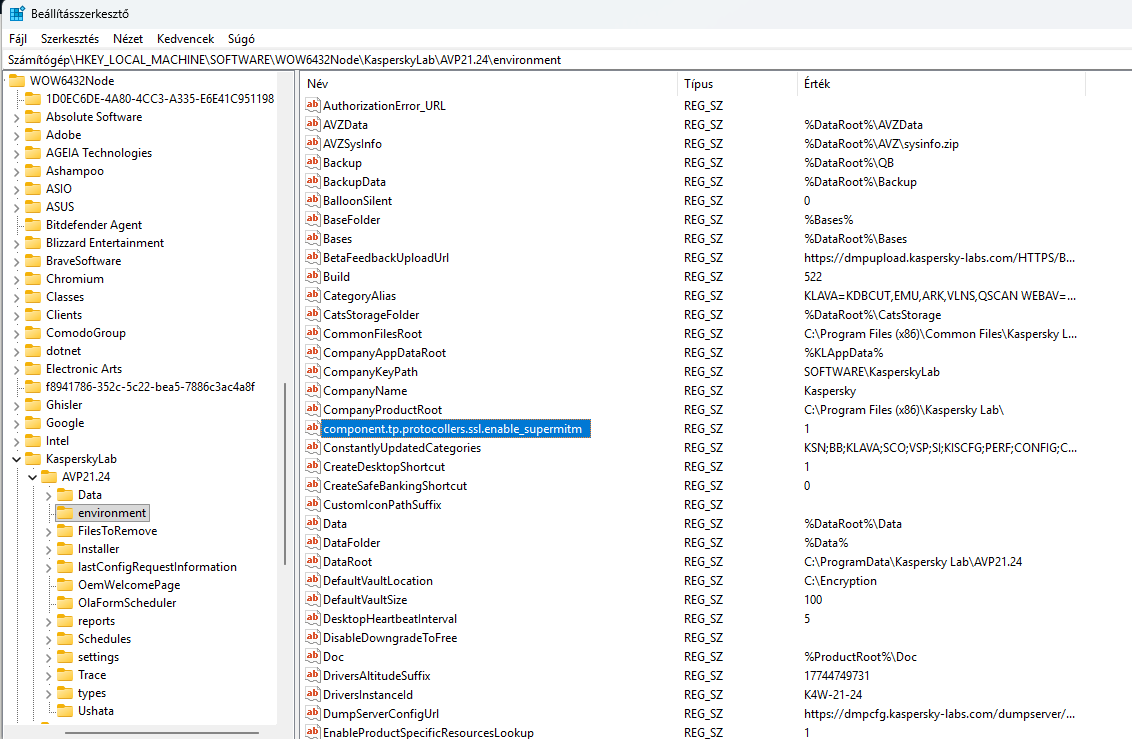Click the string icon beside AVZData

(313, 124)
